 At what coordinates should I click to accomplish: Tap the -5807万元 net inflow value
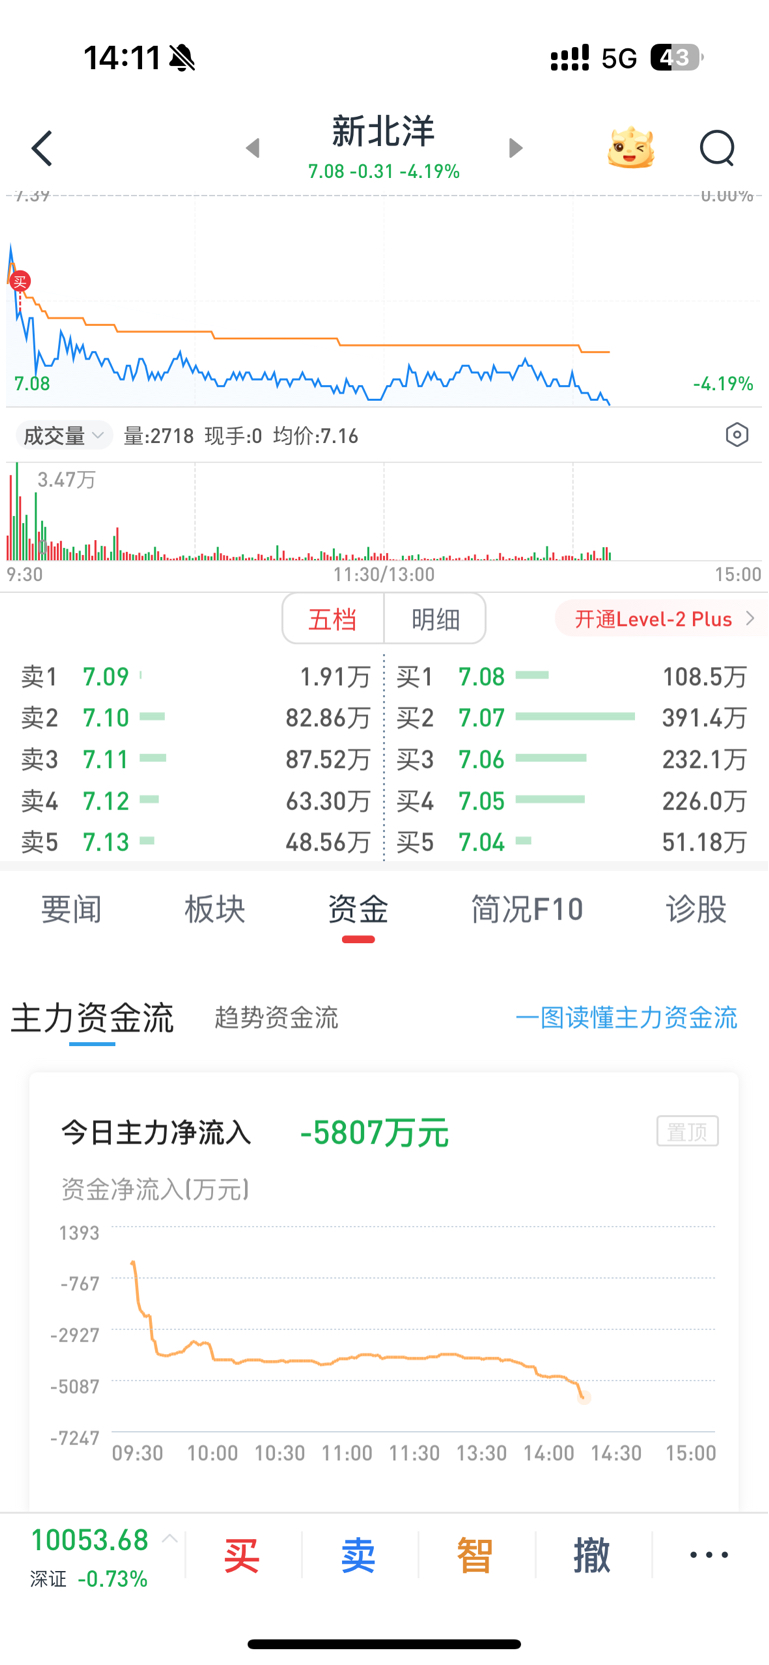point(374,1133)
